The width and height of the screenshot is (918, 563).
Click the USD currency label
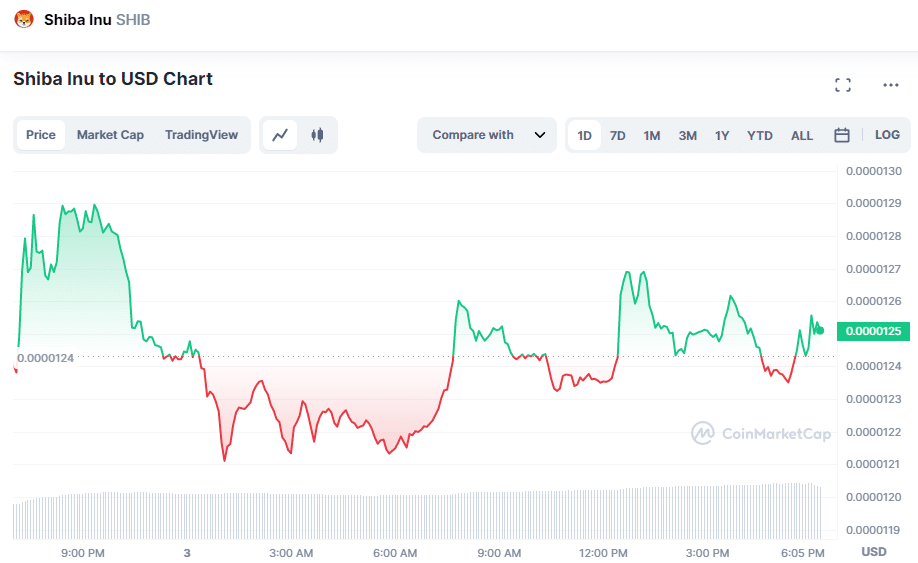pos(874,552)
